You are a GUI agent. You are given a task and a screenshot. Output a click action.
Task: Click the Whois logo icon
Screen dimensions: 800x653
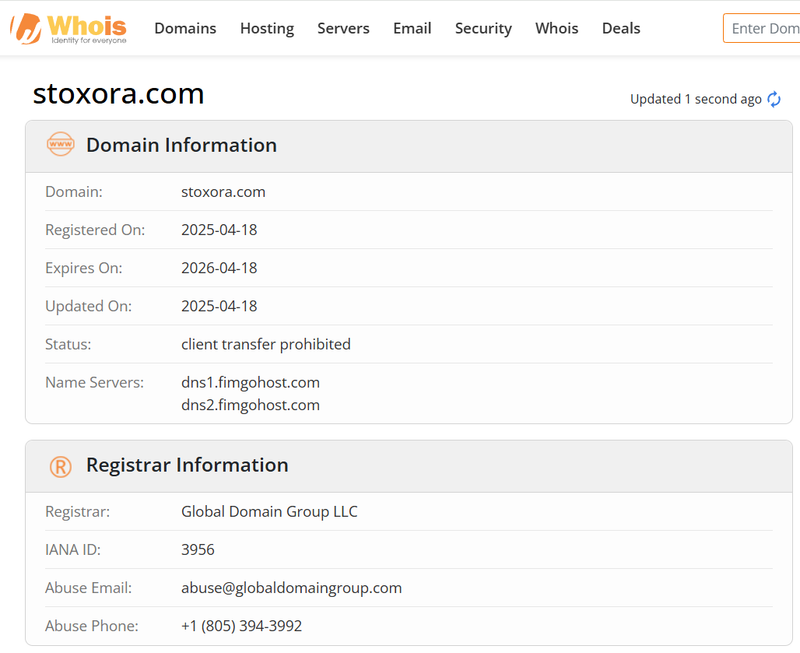coord(68,29)
